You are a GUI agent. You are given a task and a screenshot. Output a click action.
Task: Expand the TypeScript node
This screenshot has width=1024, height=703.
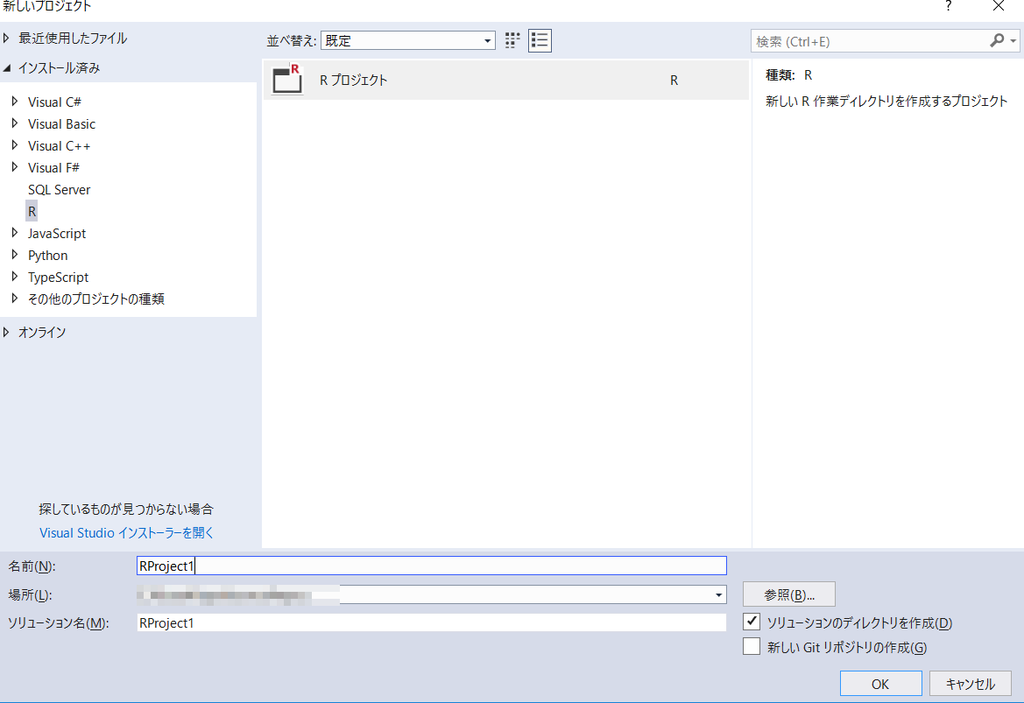(x=14, y=276)
